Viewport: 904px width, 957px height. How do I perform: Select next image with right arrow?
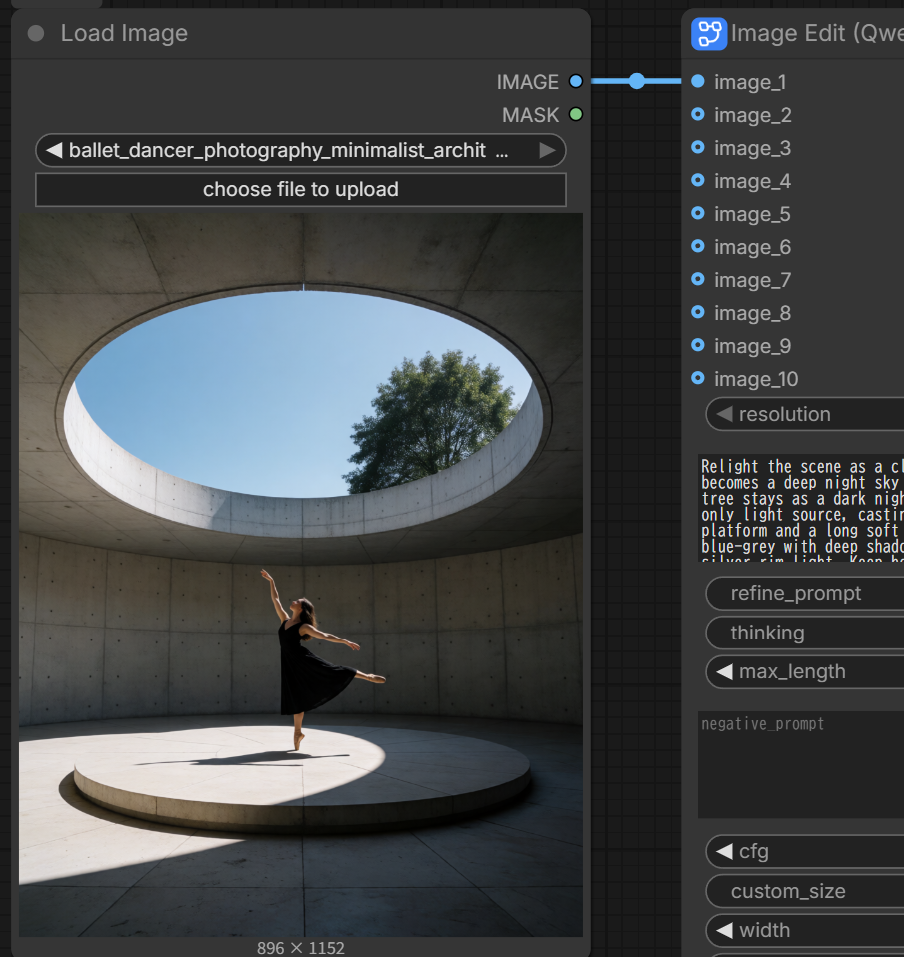click(548, 150)
